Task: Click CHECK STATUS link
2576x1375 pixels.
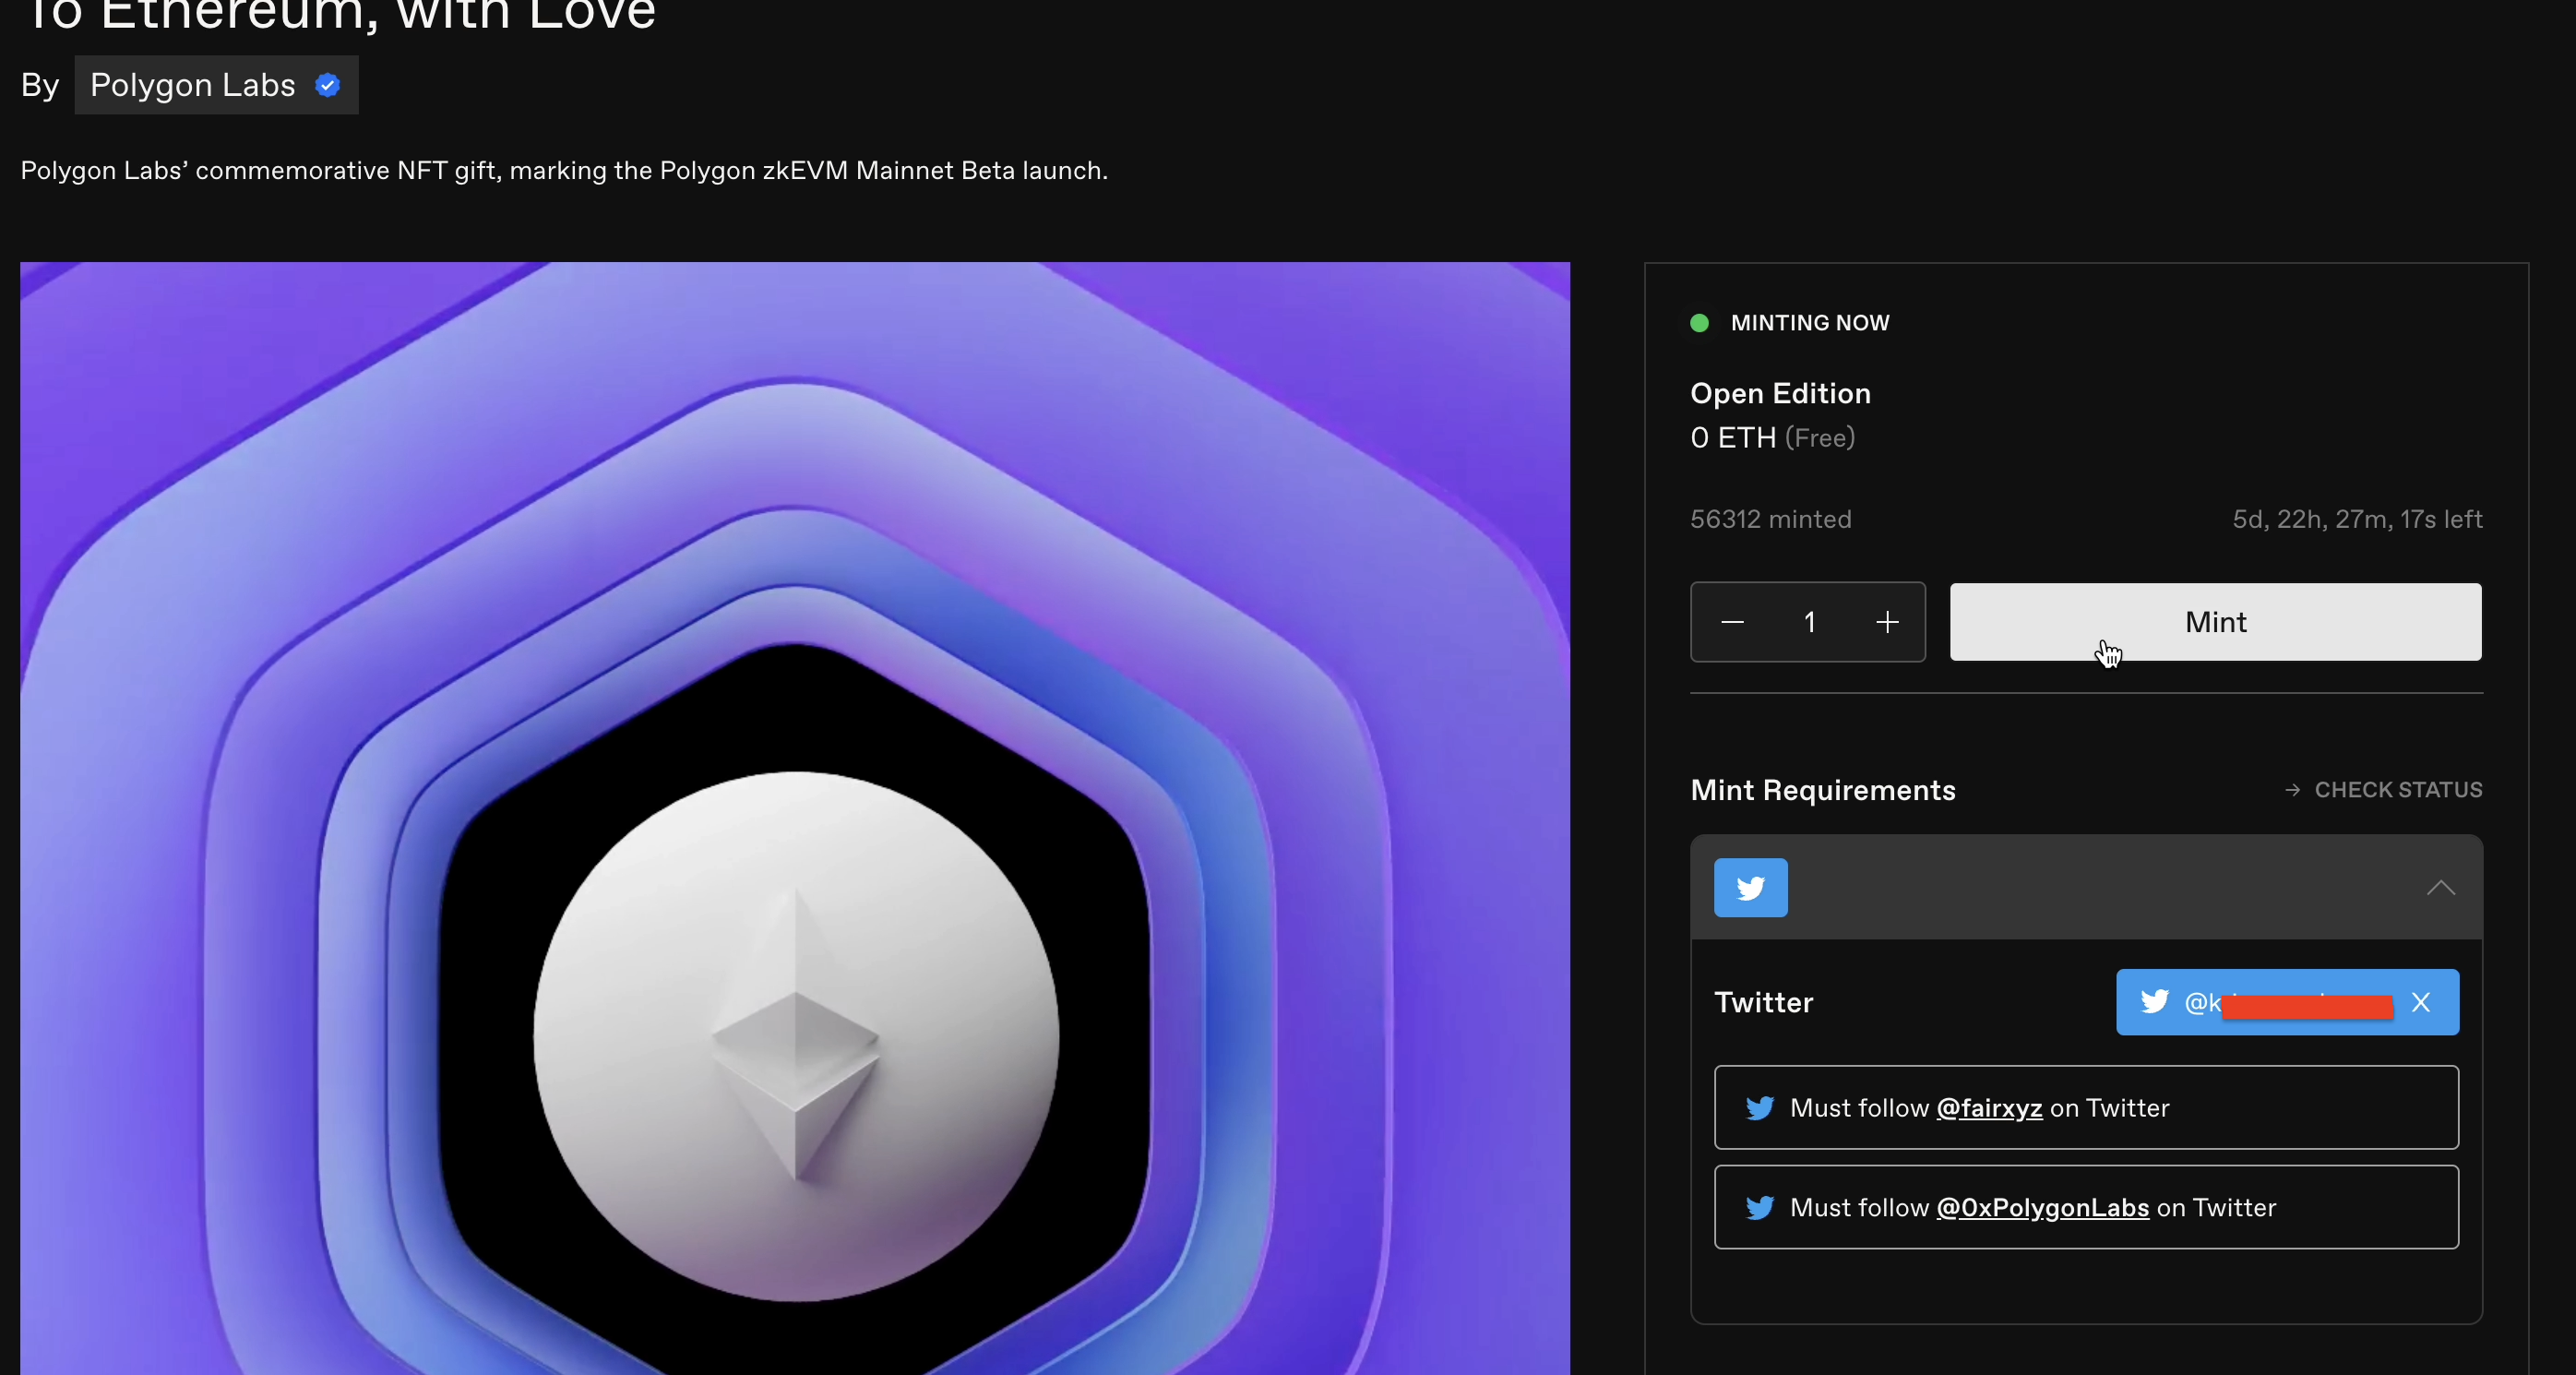Action: (x=2397, y=790)
